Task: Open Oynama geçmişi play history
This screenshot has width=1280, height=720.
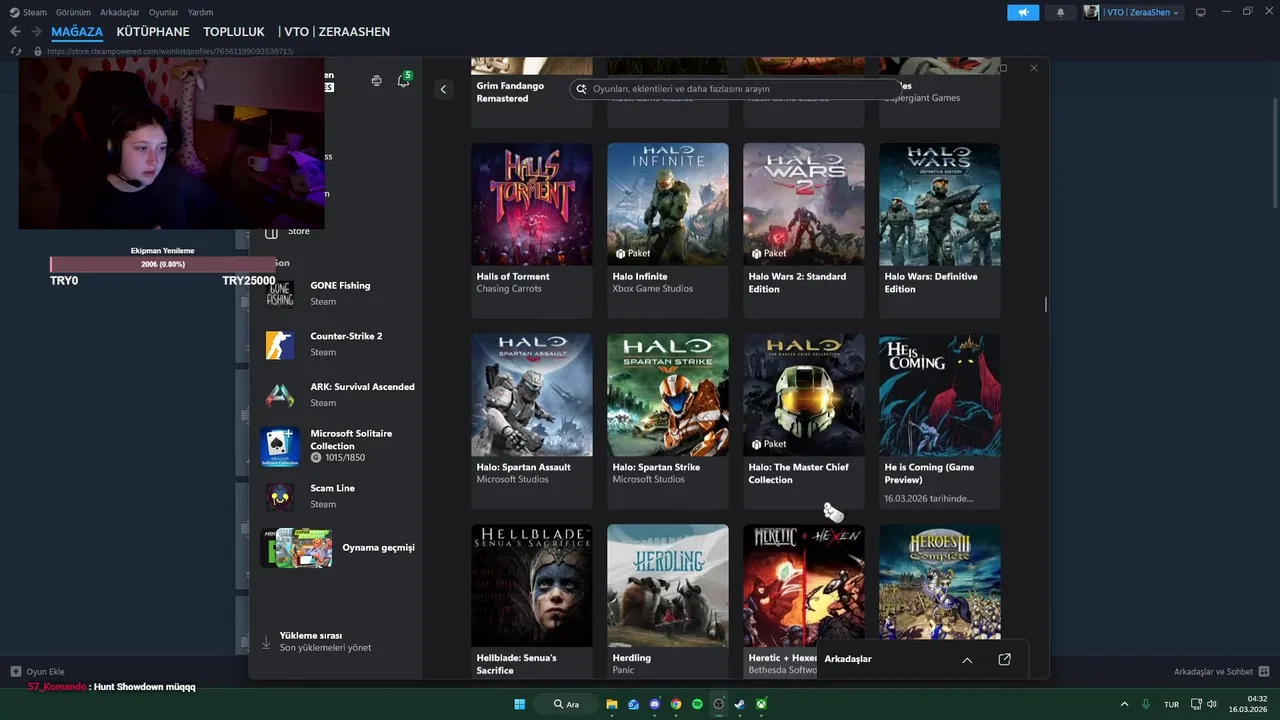Action: coord(338,548)
